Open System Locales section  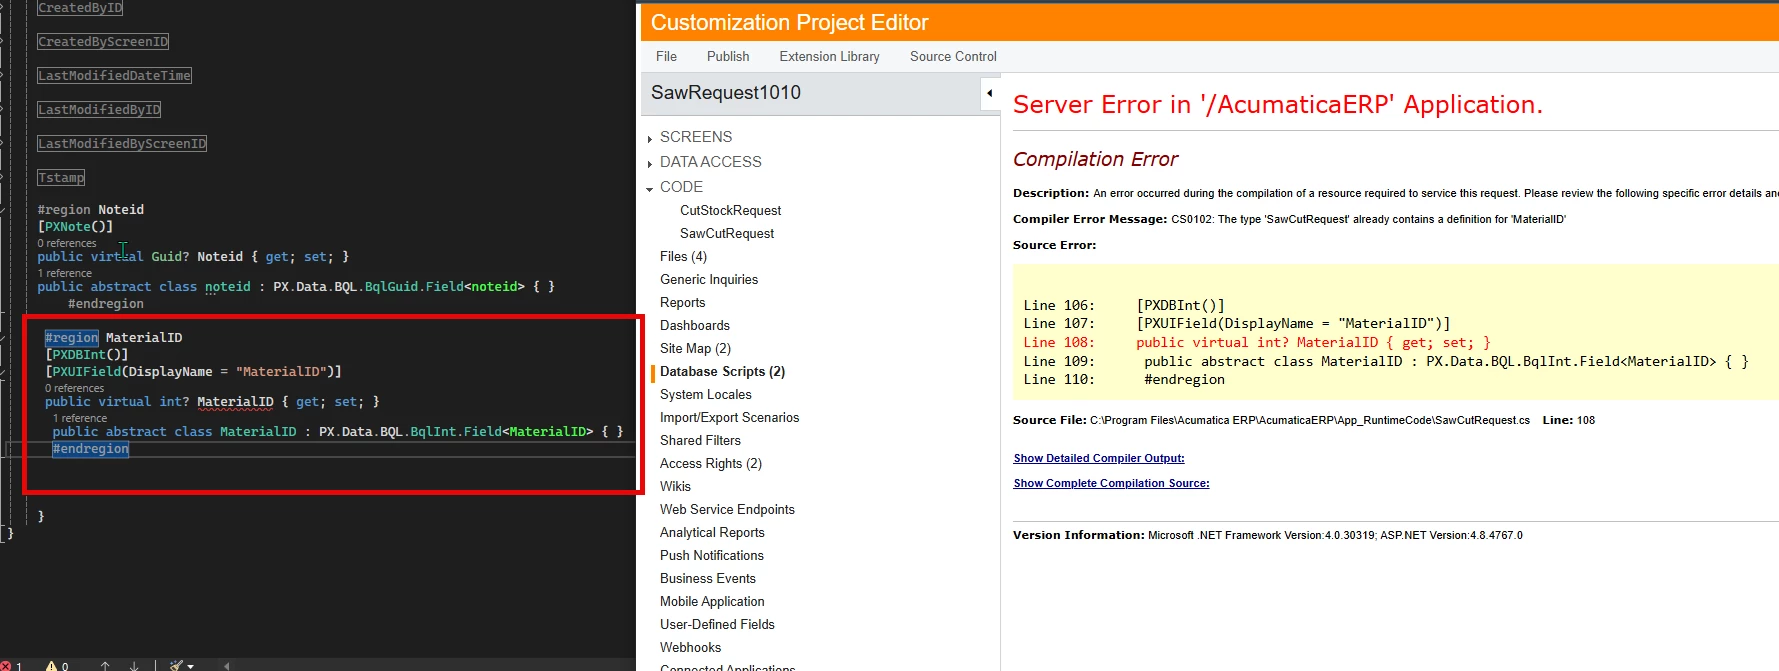[x=706, y=394]
